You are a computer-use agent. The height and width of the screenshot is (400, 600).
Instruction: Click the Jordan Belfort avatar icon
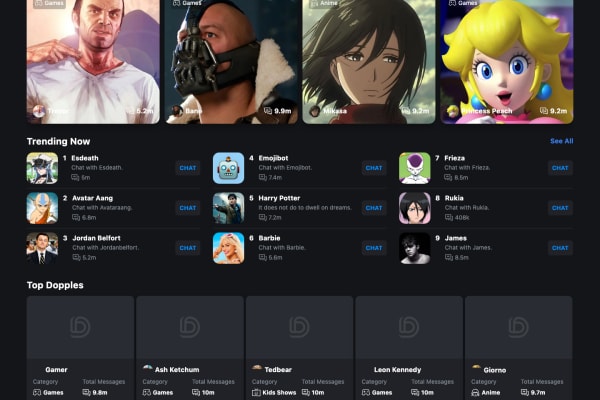tap(42, 248)
